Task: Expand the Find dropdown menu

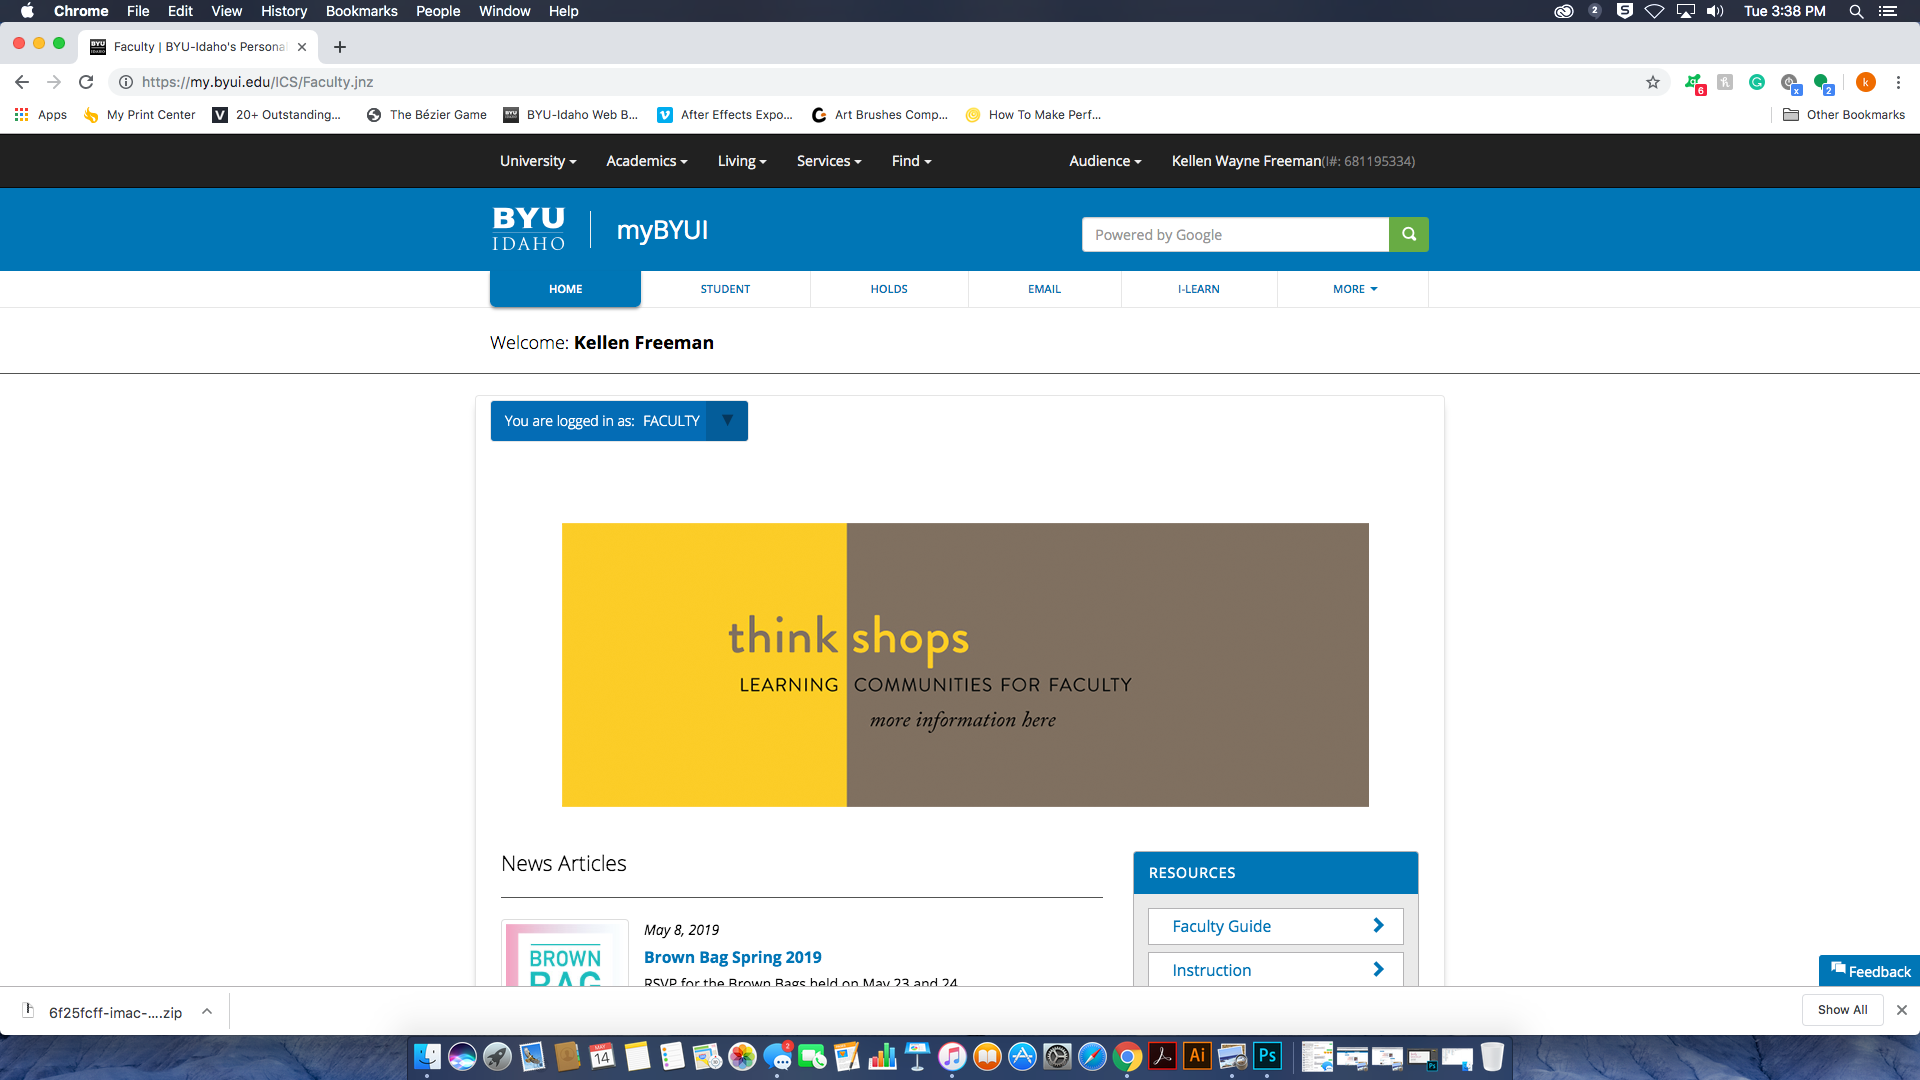Action: [911, 161]
